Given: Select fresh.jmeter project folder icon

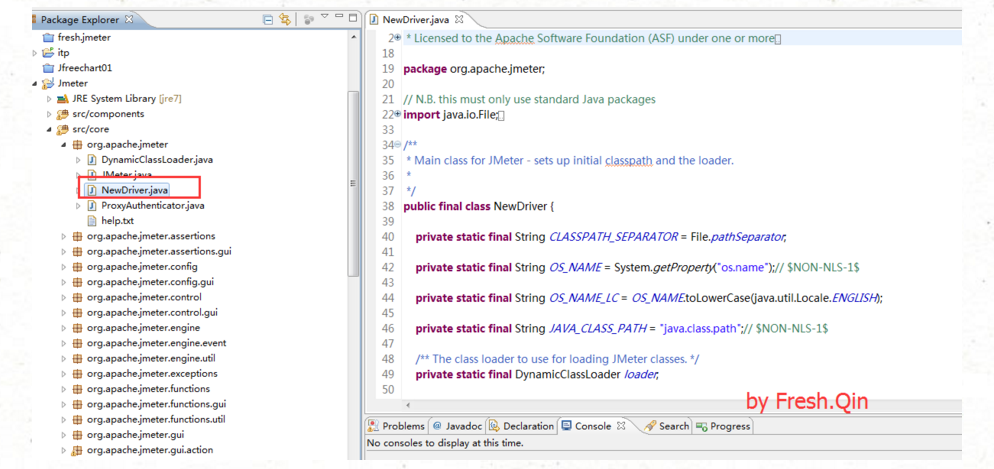Looking at the screenshot, I should pos(48,37).
